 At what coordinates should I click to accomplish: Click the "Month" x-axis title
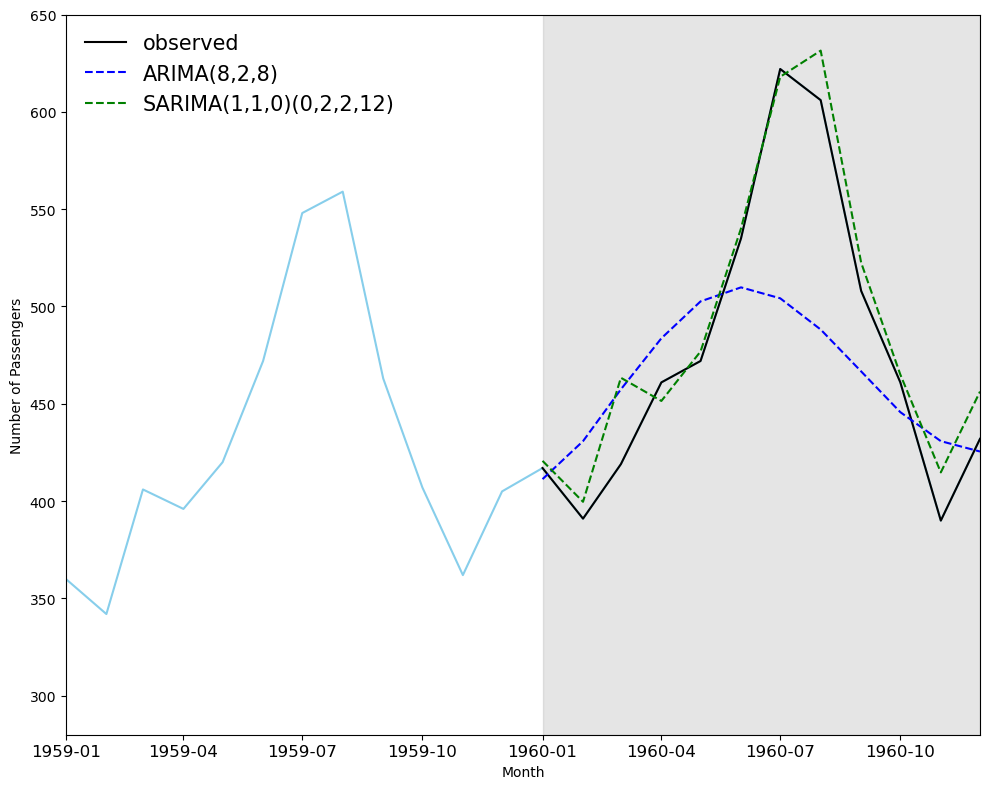pos(523,773)
